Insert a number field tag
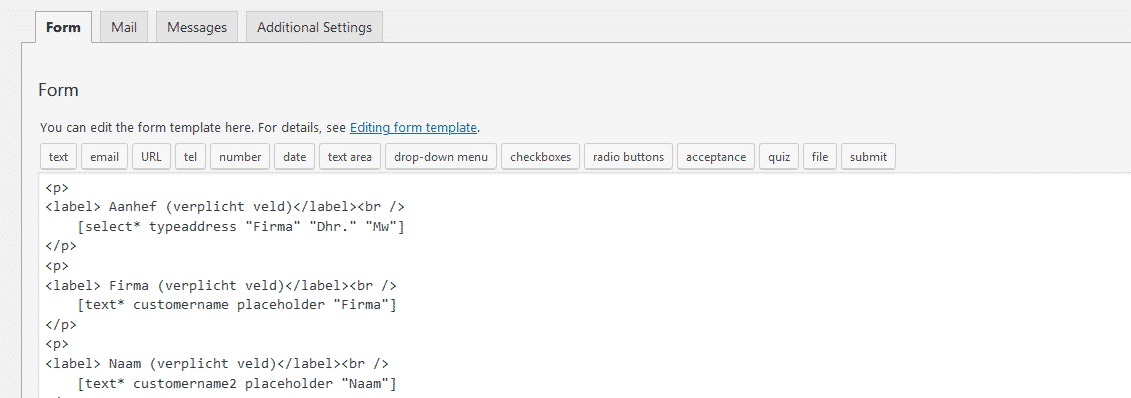The height and width of the screenshot is (398, 1131). [x=240, y=156]
